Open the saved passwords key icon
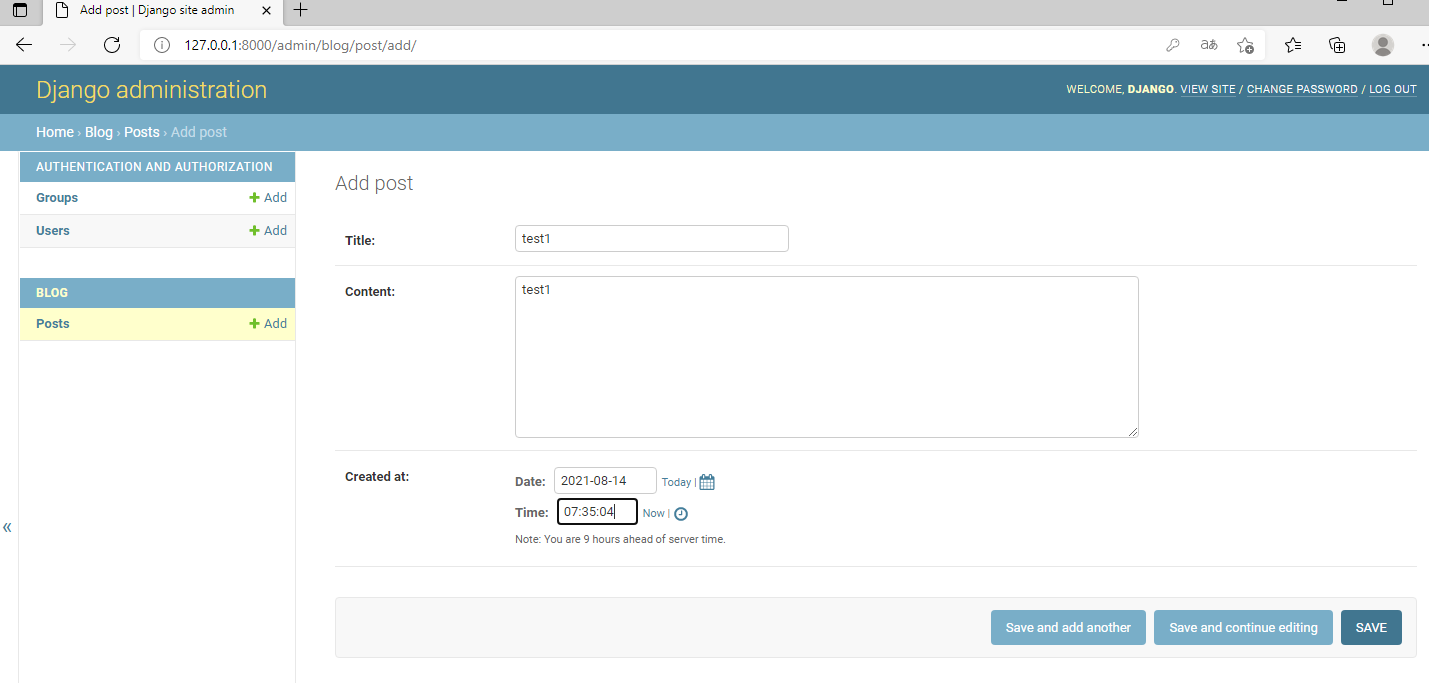The width and height of the screenshot is (1429, 683). click(1173, 45)
